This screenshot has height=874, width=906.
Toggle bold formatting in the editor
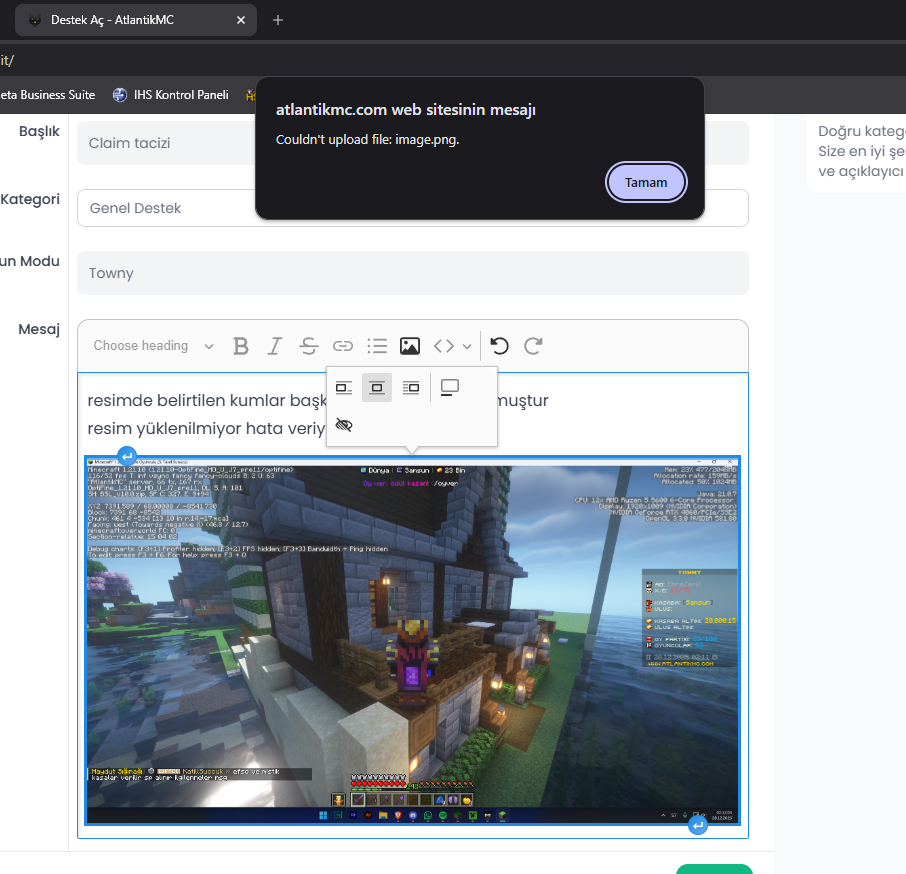click(x=240, y=346)
